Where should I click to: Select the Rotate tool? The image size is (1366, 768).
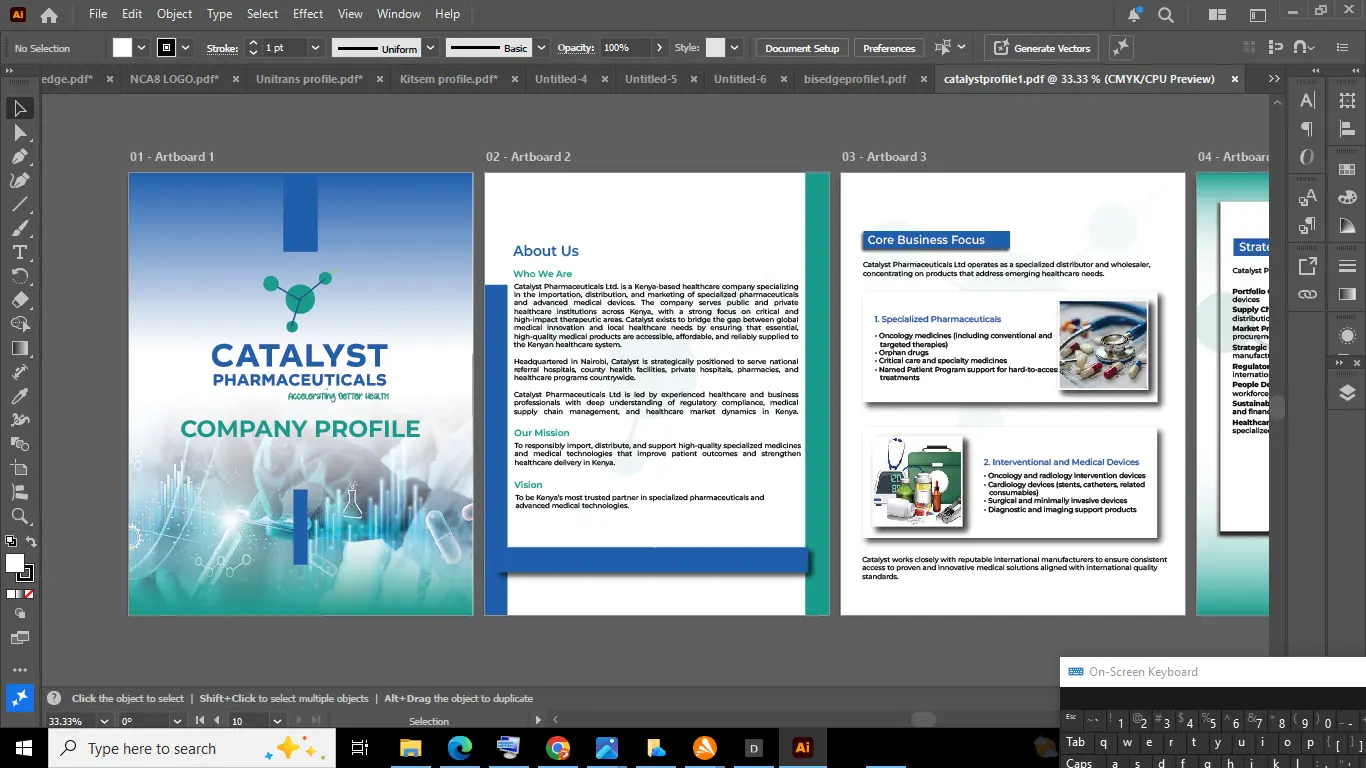coord(20,276)
